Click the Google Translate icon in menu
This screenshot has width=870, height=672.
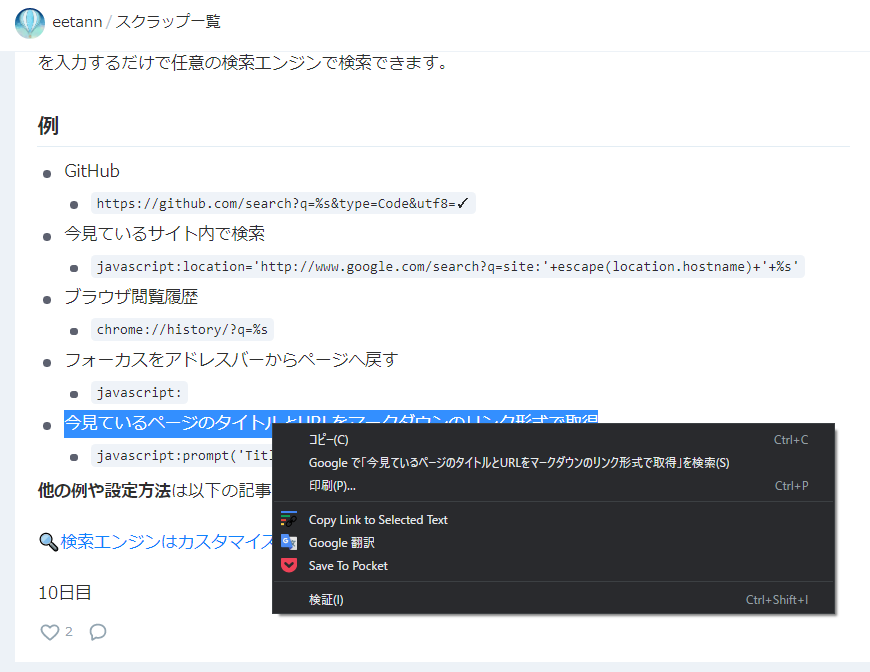pyautogui.click(x=289, y=542)
